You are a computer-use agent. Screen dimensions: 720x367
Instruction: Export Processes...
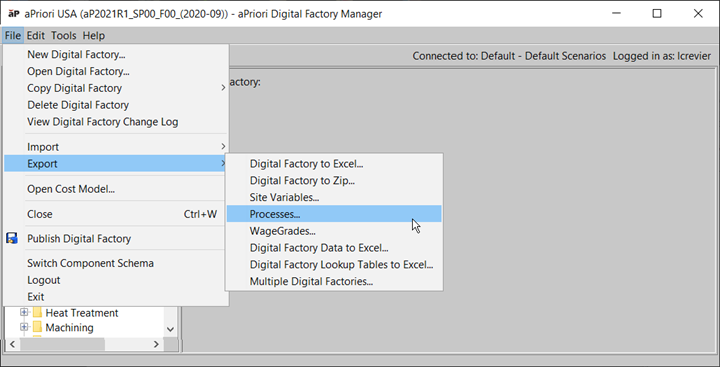click(x=334, y=214)
